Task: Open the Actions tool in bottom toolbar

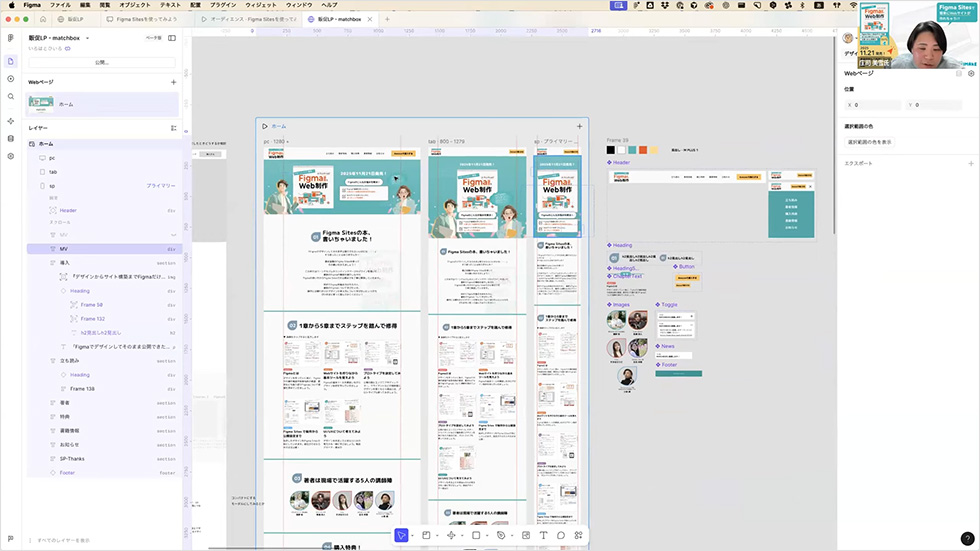Action: (x=578, y=535)
